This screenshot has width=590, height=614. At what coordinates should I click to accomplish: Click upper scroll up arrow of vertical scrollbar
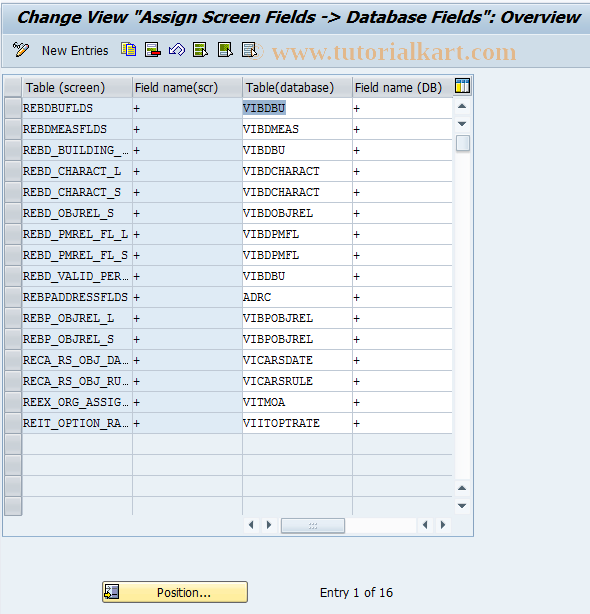tap(462, 106)
